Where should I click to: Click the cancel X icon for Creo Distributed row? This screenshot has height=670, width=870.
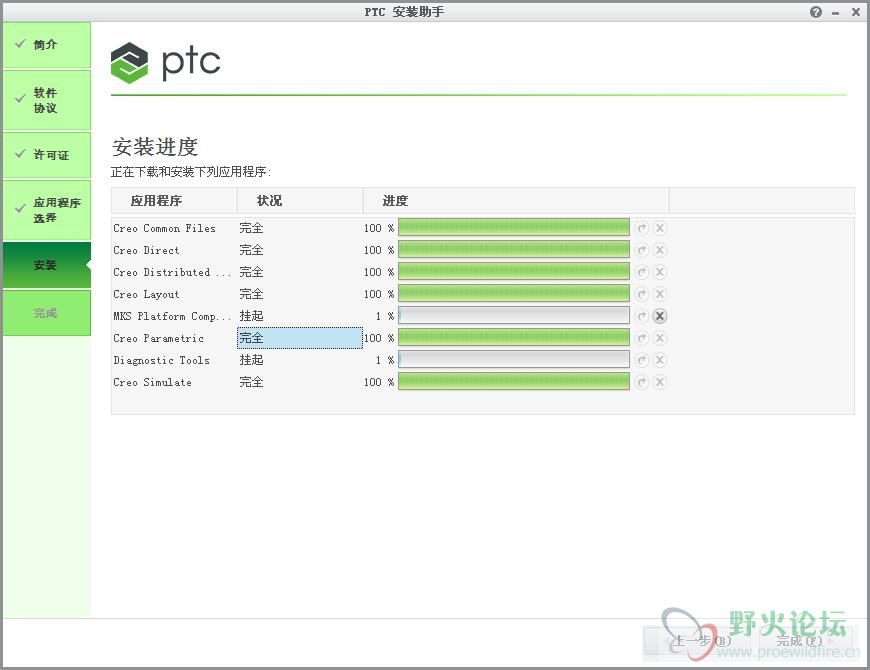click(x=660, y=272)
